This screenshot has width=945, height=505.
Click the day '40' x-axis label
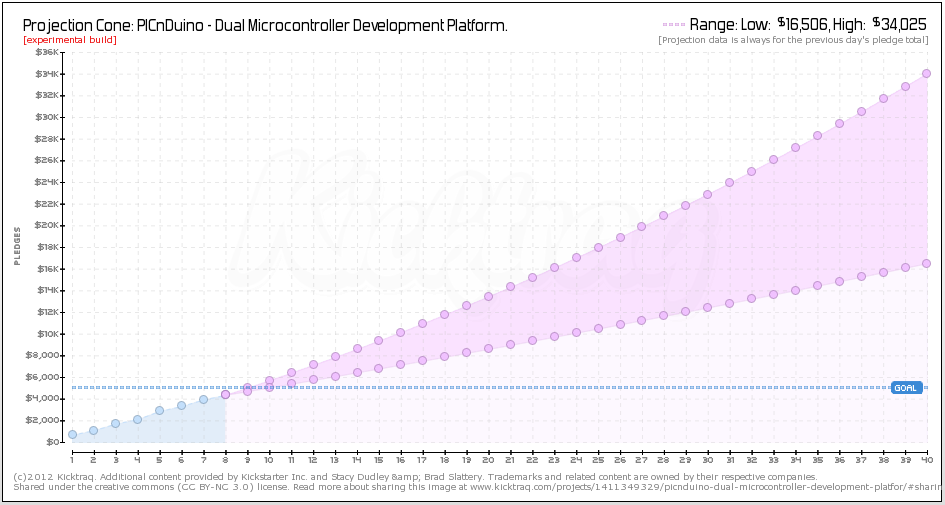[x=926, y=460]
